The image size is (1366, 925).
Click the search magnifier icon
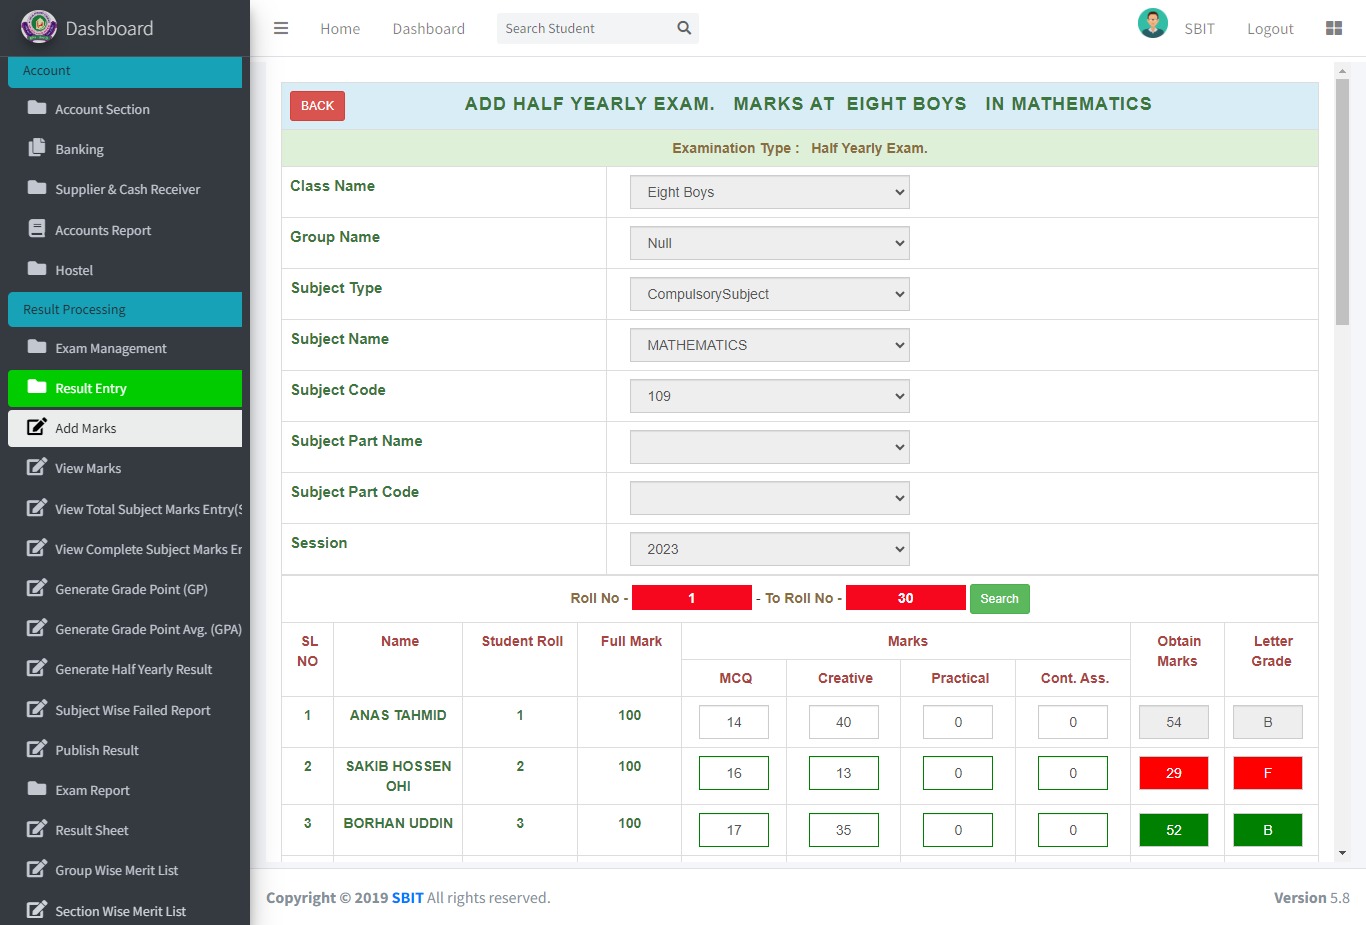[684, 28]
